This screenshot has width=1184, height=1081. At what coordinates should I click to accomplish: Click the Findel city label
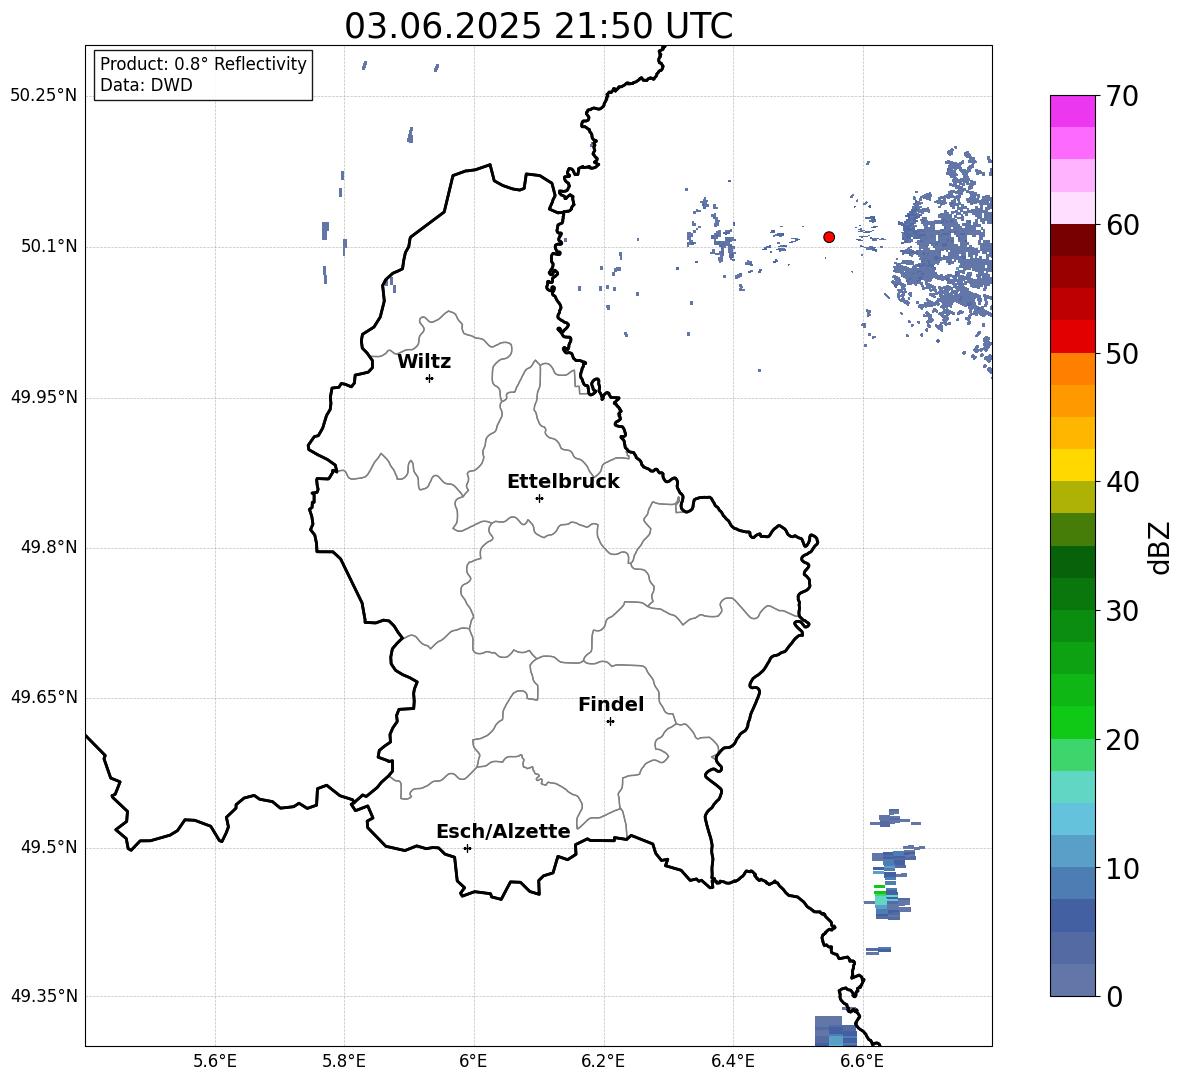tap(611, 704)
